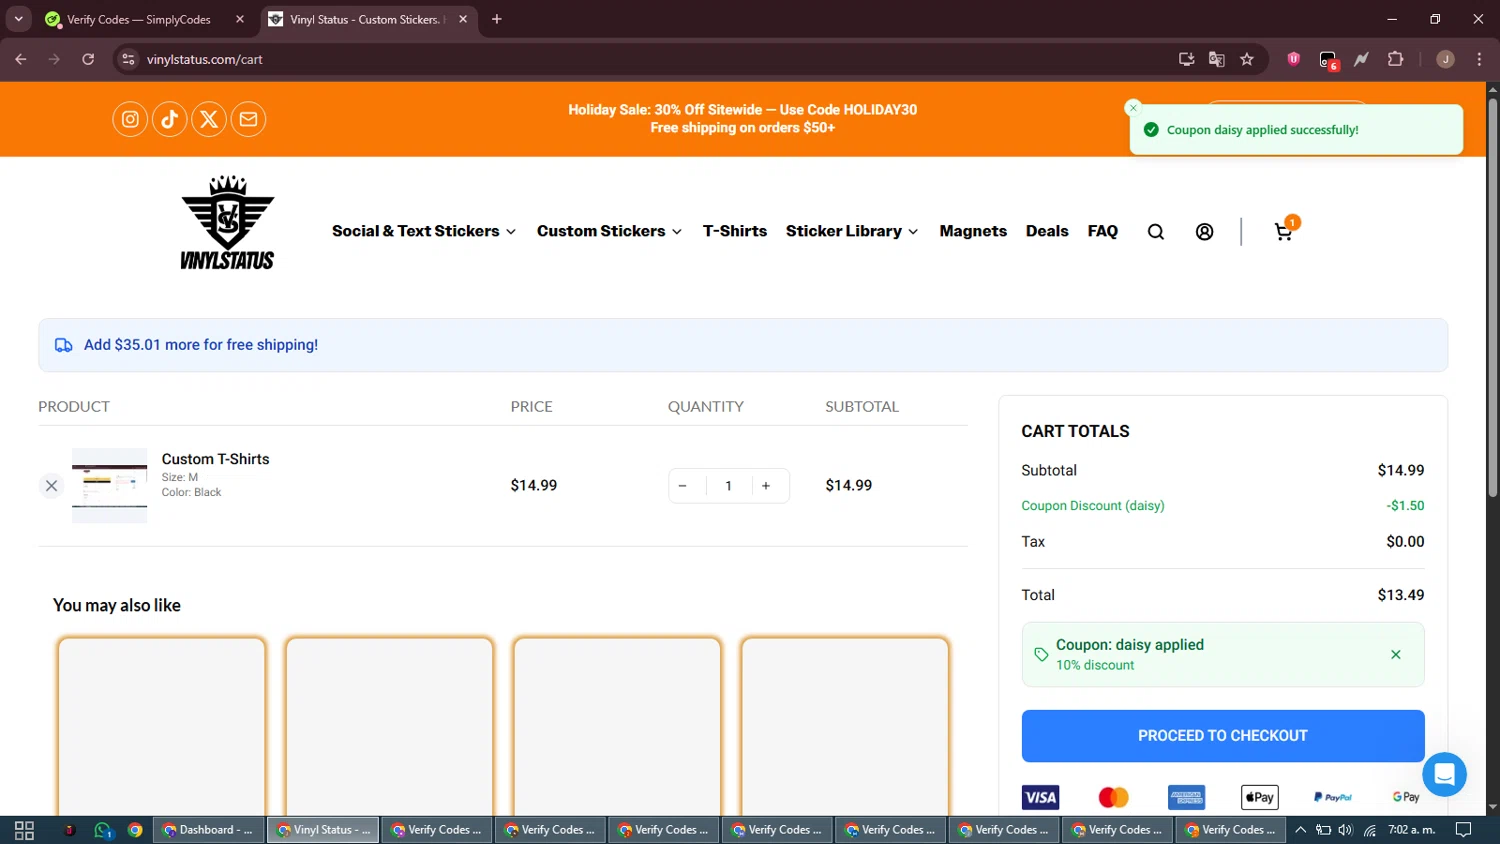
Task: Open the X (Twitter) social link
Action: 209,119
